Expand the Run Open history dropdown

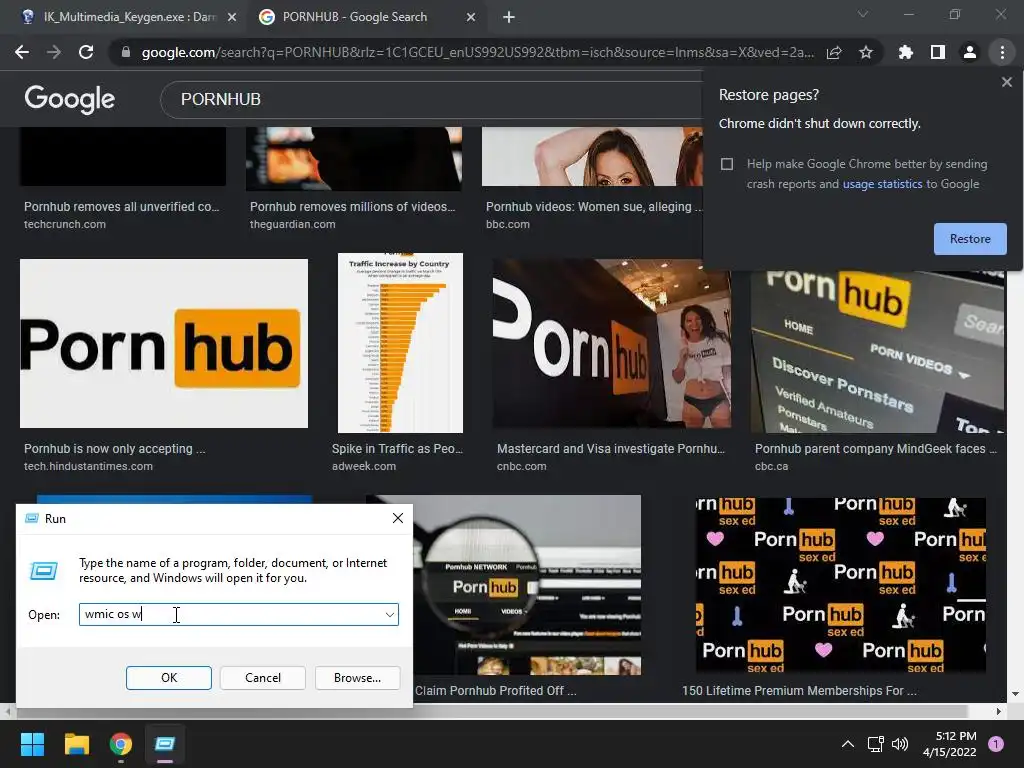390,615
